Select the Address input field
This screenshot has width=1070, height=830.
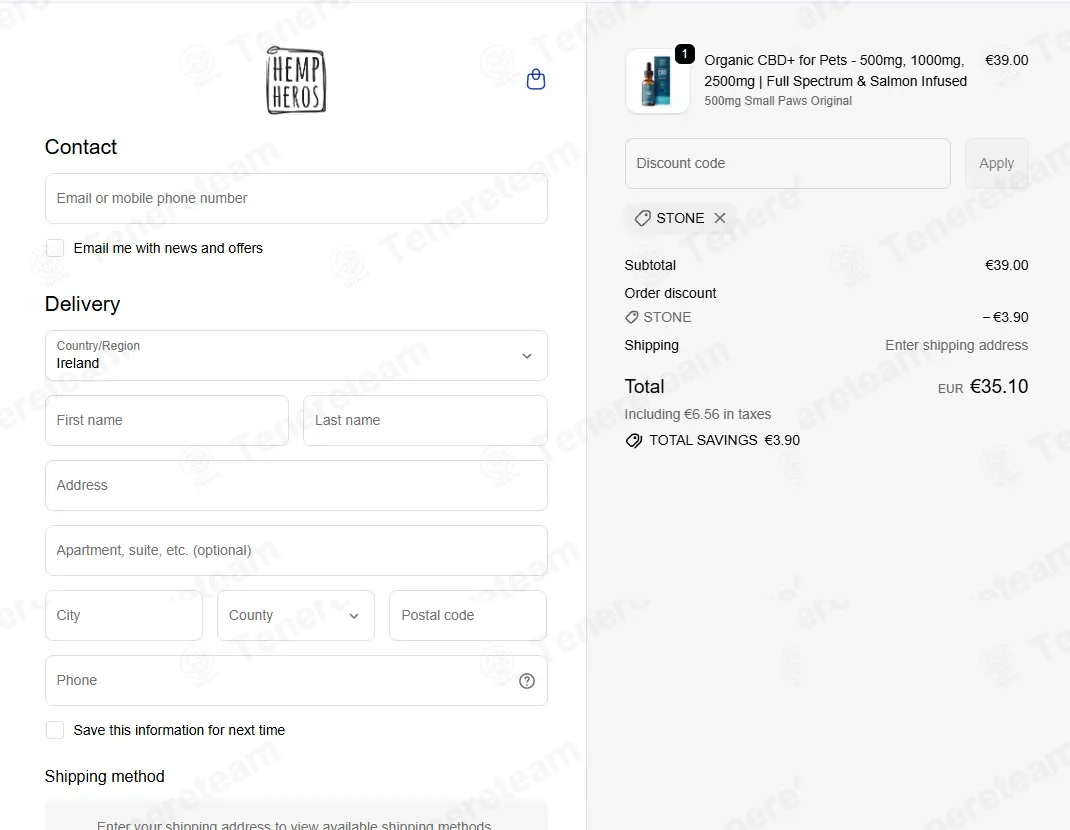tap(296, 485)
